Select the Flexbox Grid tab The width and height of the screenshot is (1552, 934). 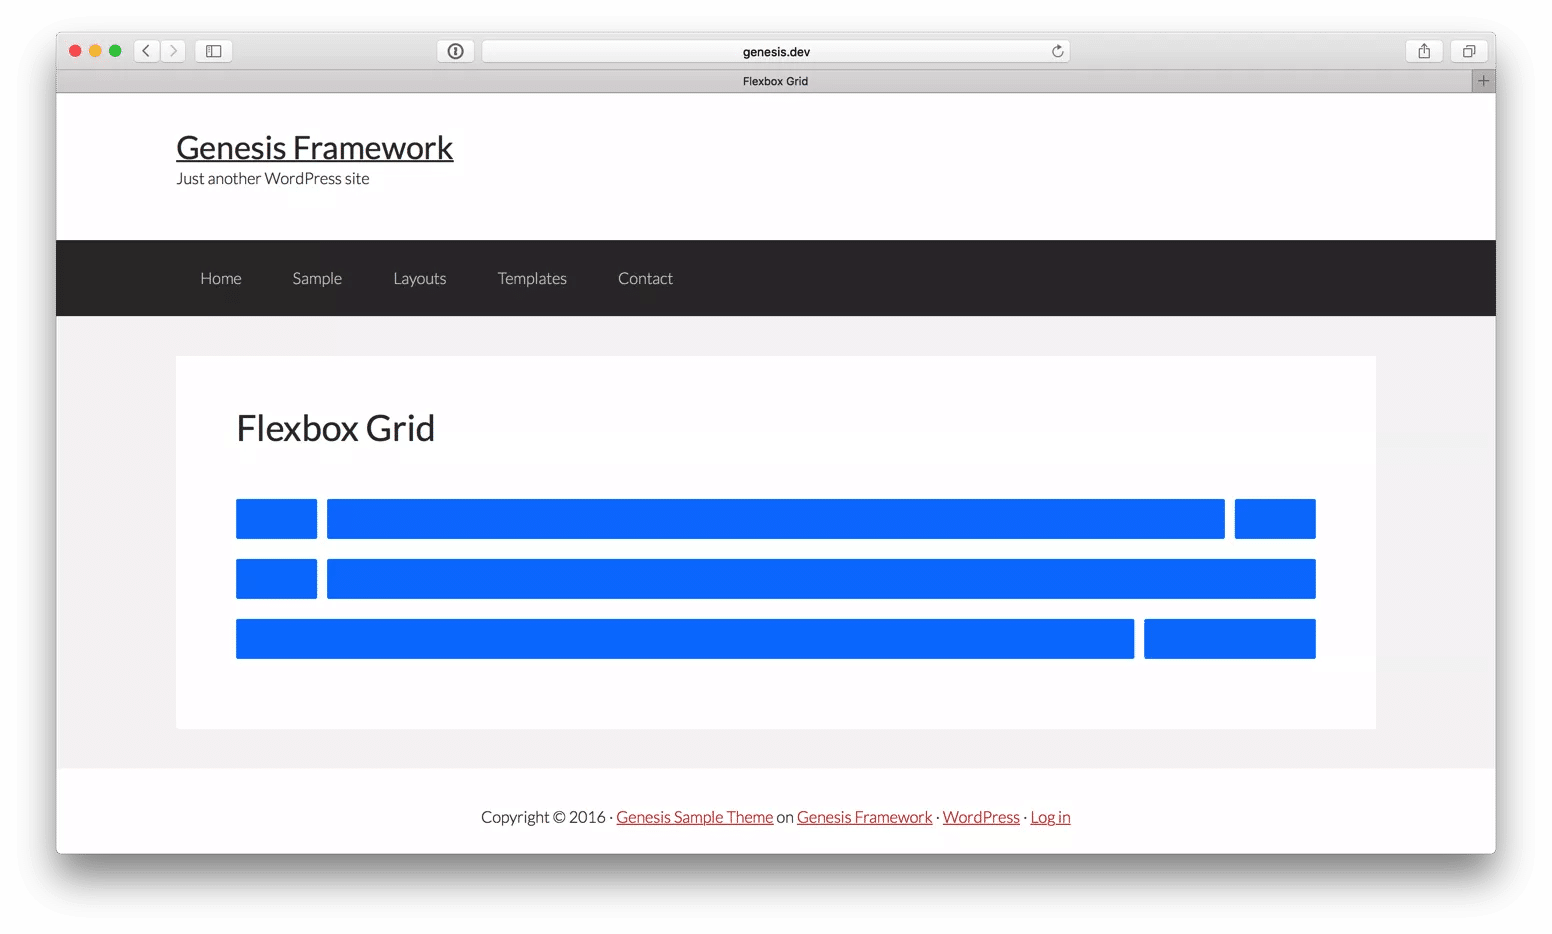[x=775, y=81]
